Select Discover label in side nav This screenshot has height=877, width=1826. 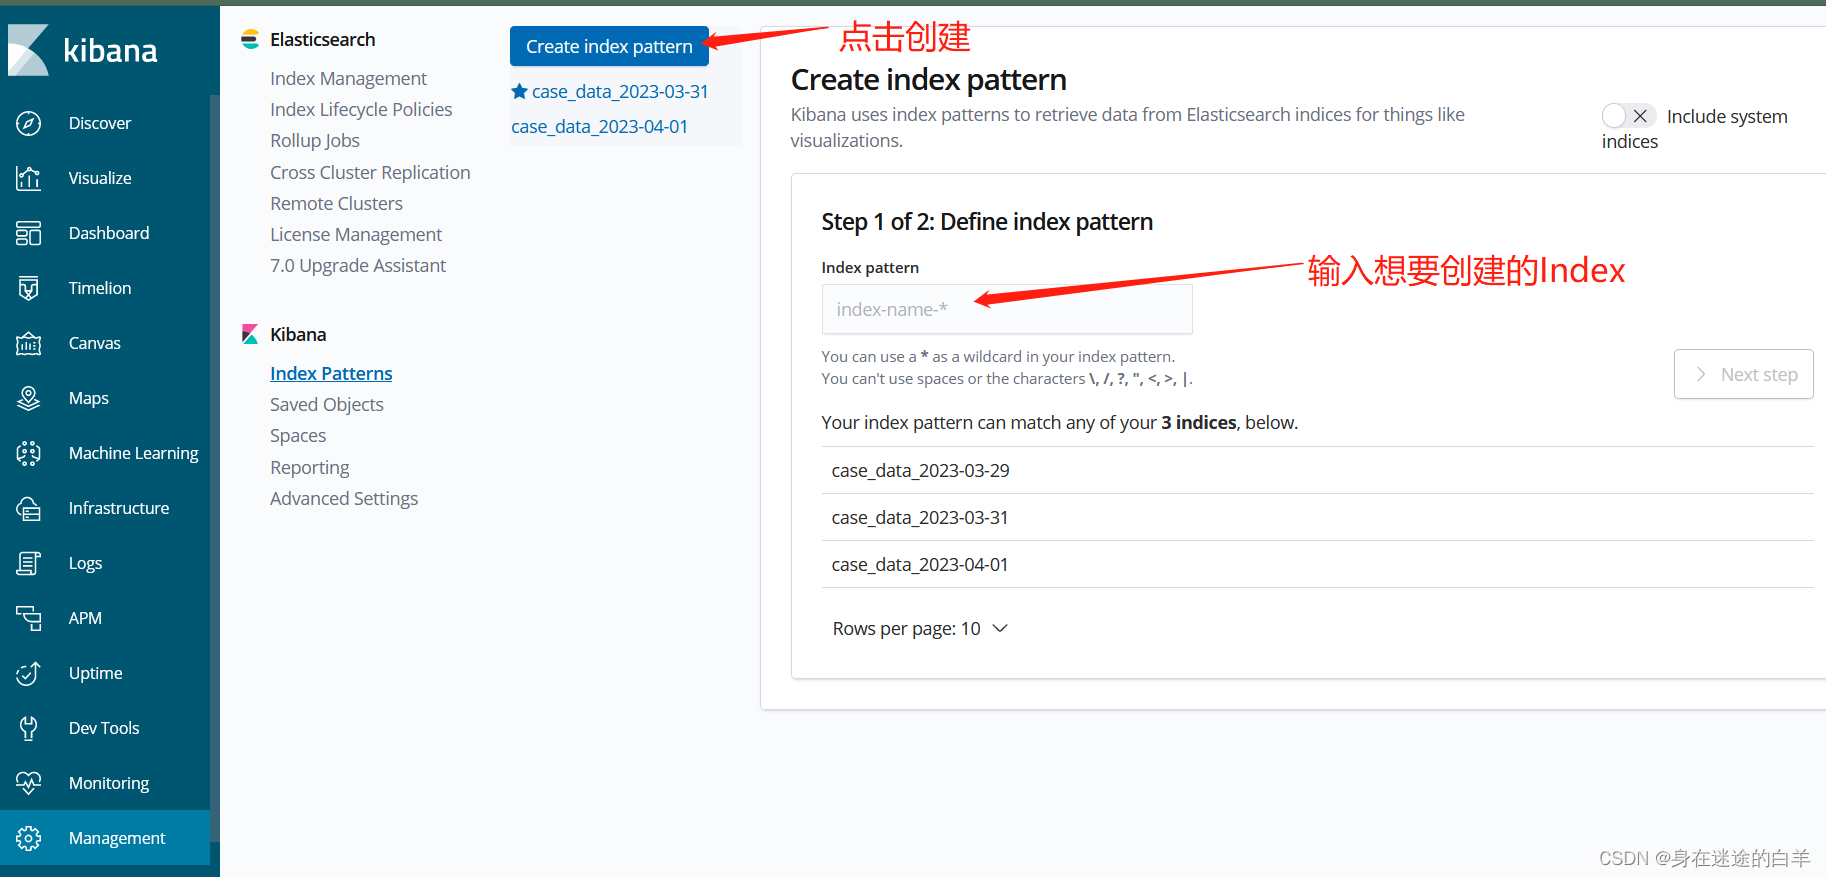click(100, 123)
